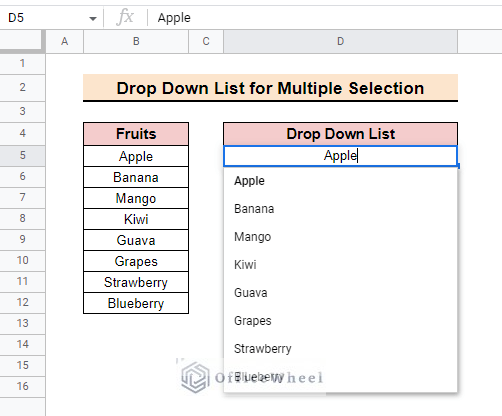
Task: Select column B header
Action: point(136,41)
